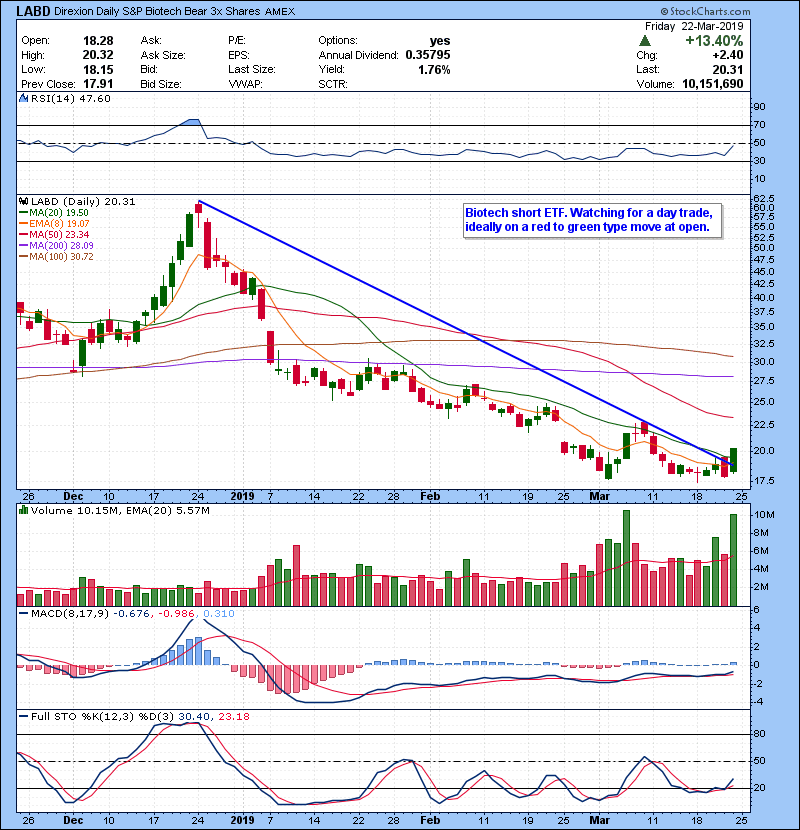
Task: Click the MA(200) 28.09 legend entry
Action: (x=56, y=246)
